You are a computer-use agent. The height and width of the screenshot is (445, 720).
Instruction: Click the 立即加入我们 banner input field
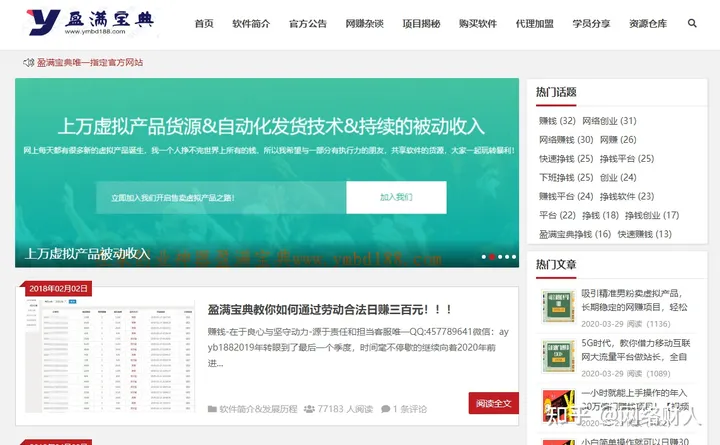(x=221, y=197)
